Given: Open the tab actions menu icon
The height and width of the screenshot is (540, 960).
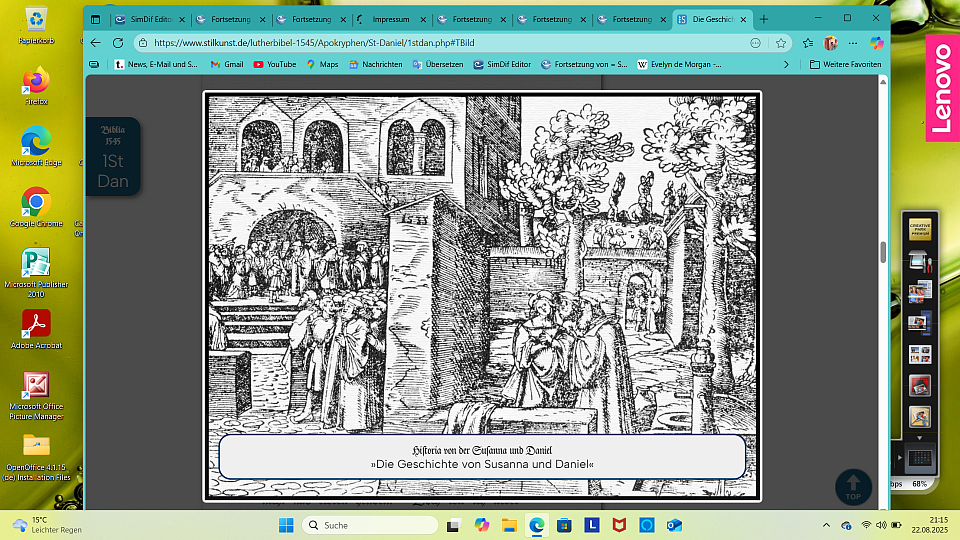Looking at the screenshot, I should point(96,20).
